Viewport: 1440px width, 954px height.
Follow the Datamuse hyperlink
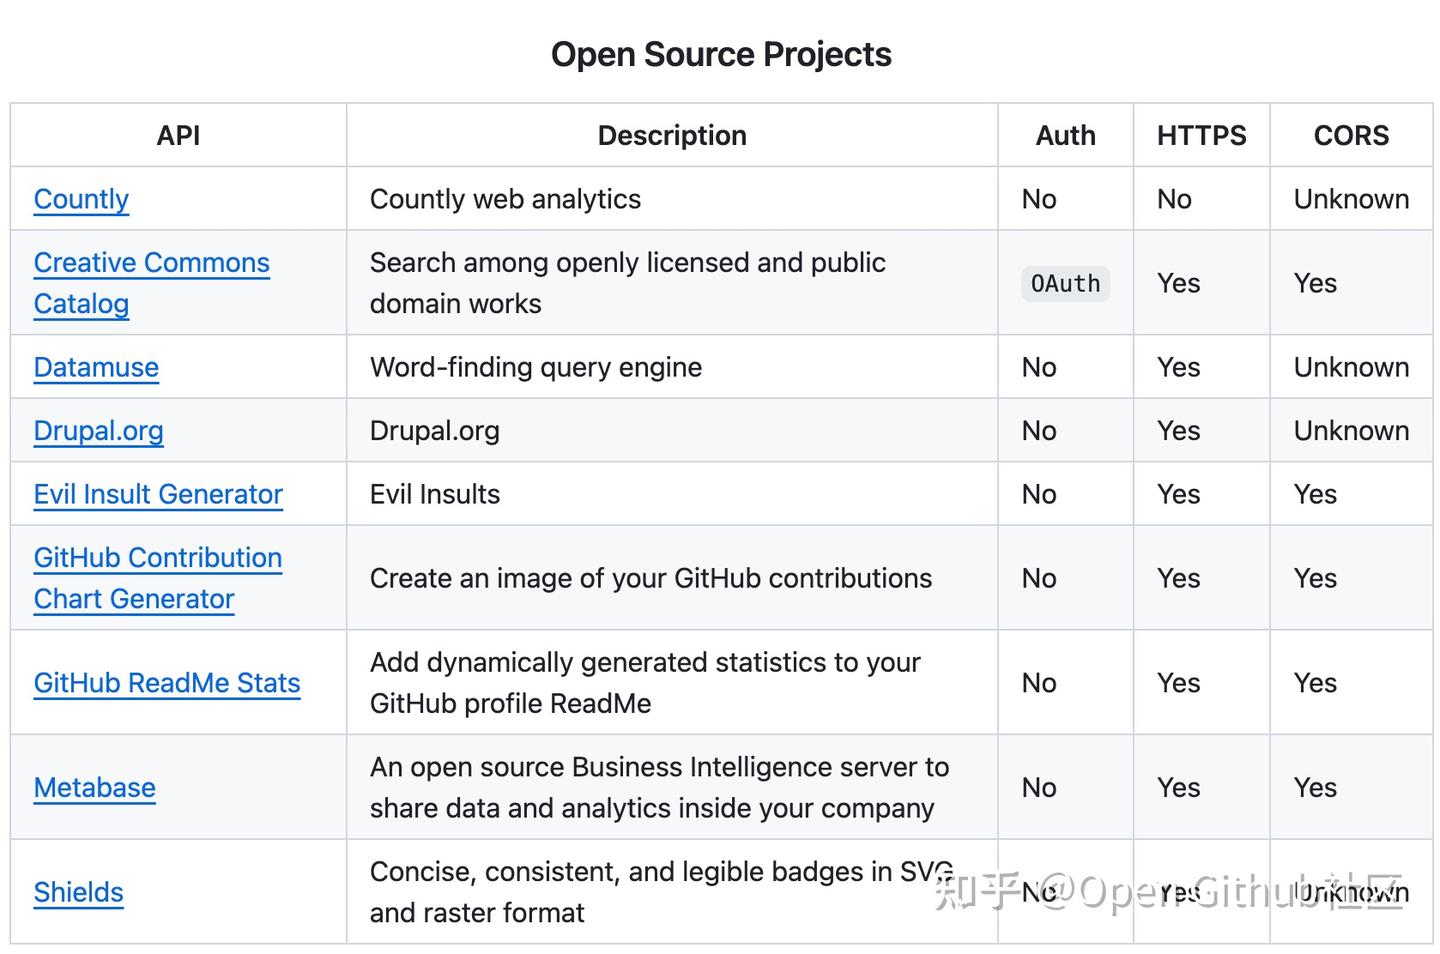point(96,368)
